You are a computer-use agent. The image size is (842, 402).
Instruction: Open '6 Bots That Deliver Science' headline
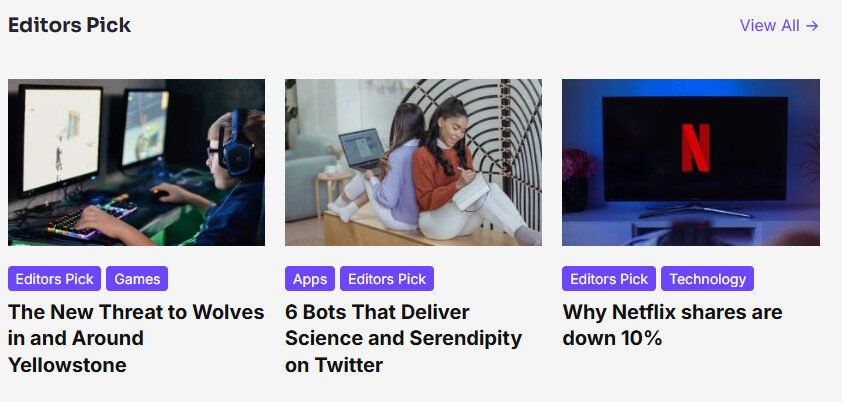[403, 338]
